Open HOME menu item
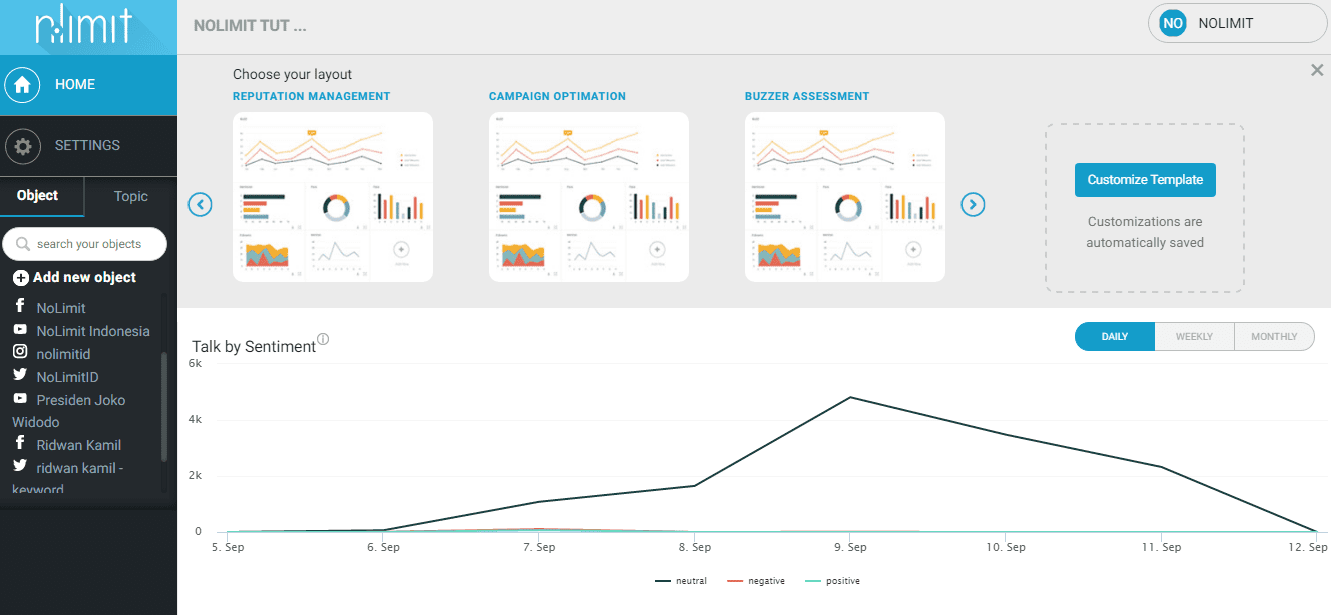1331x615 pixels. click(x=88, y=85)
